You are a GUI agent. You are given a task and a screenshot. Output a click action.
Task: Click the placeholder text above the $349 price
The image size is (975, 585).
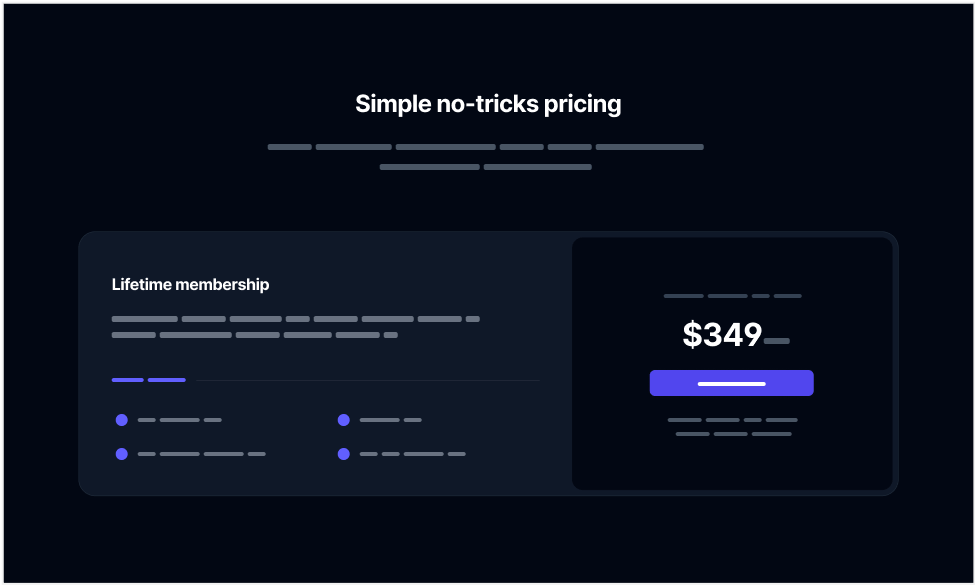coord(733,296)
